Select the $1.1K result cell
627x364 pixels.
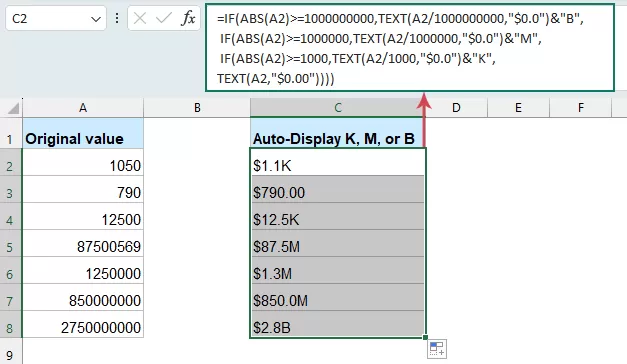338,162
